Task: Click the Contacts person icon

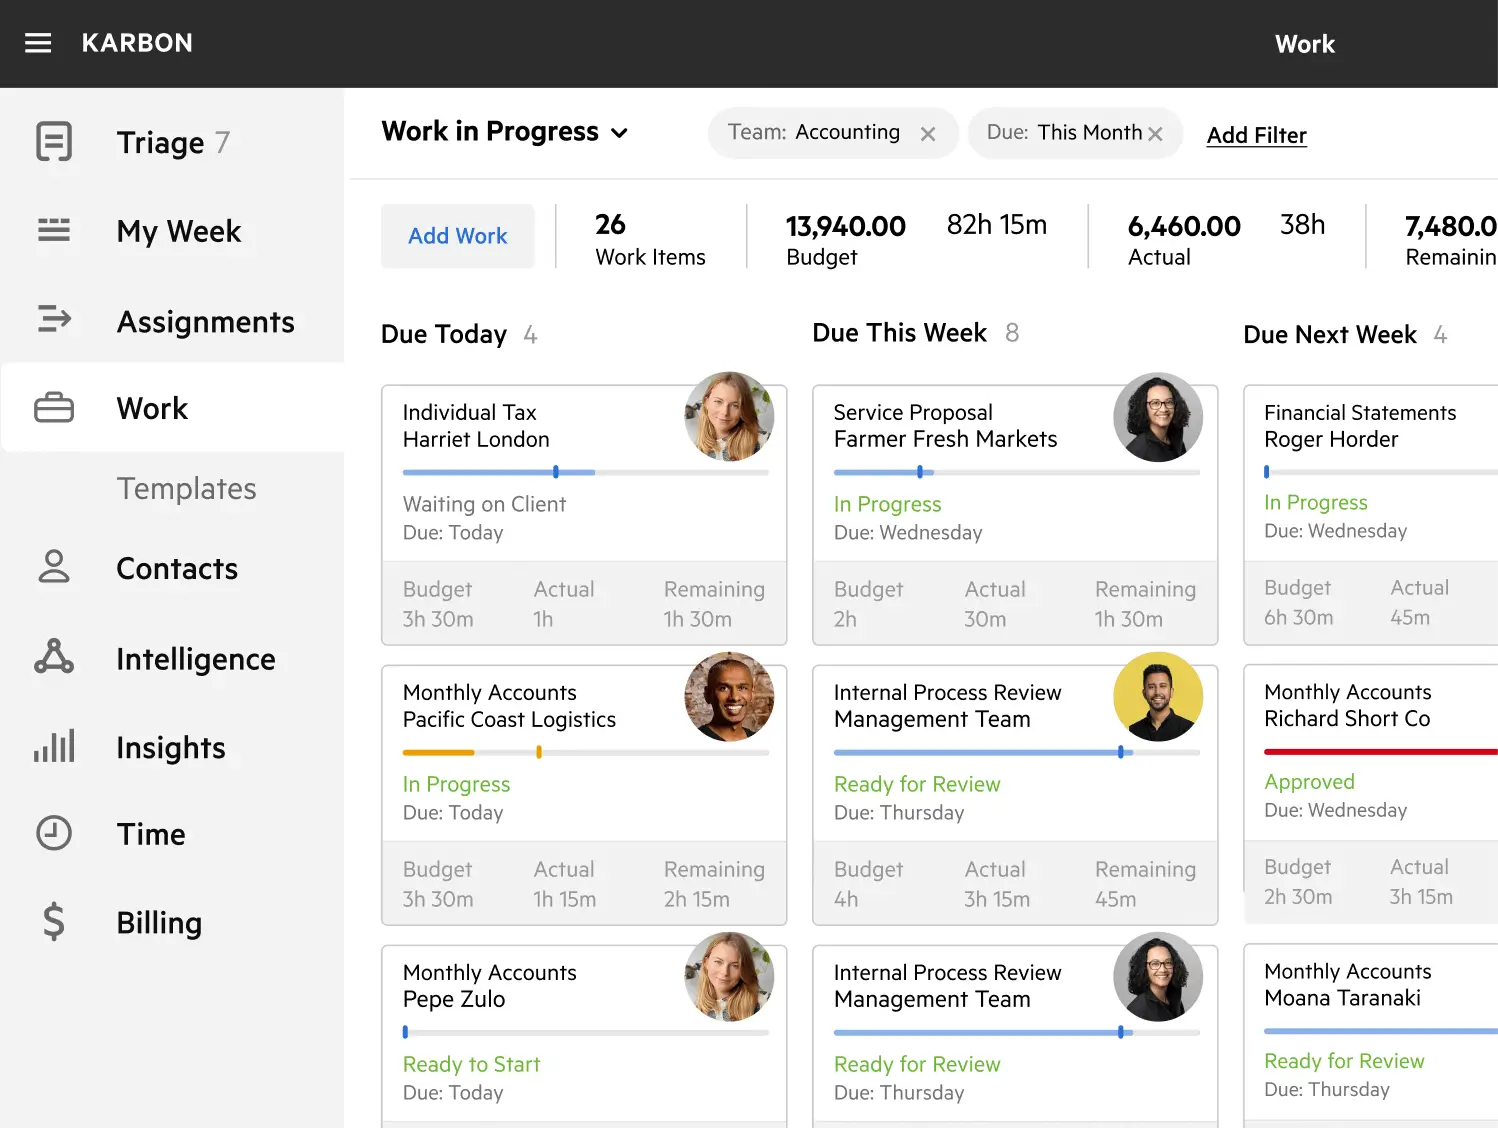Action: coord(54,566)
